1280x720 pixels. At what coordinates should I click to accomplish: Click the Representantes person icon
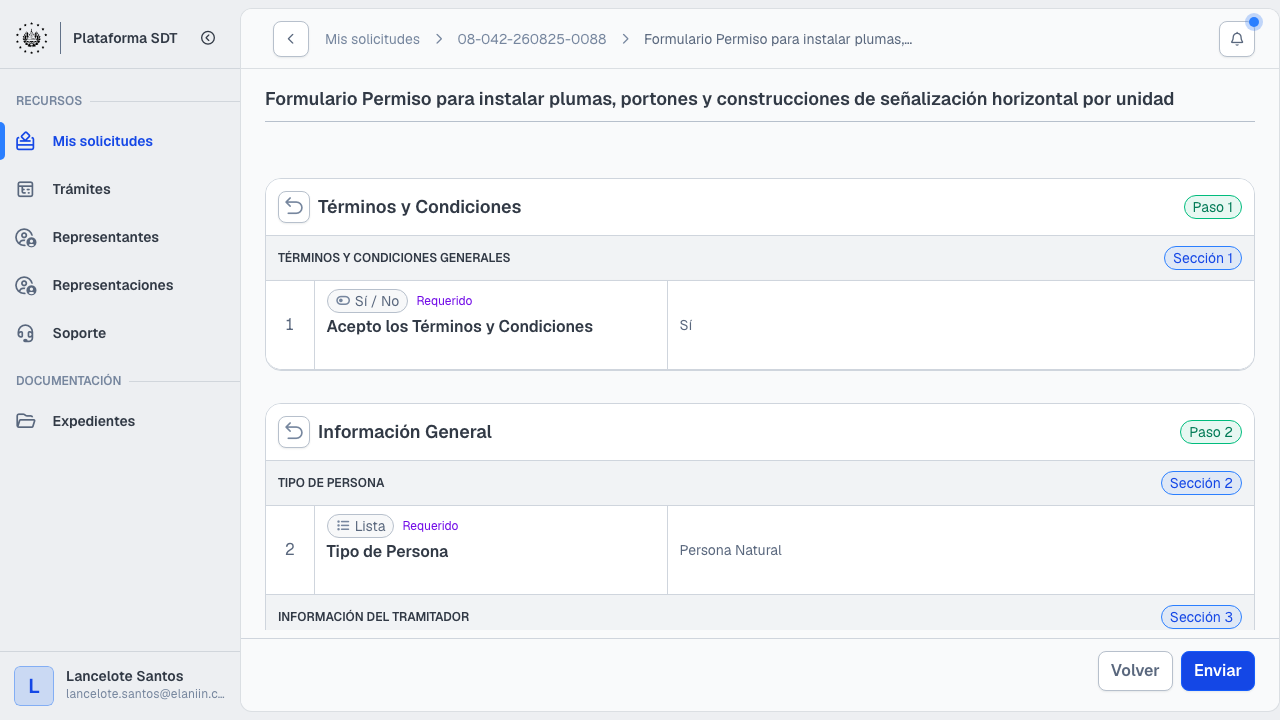point(26,237)
